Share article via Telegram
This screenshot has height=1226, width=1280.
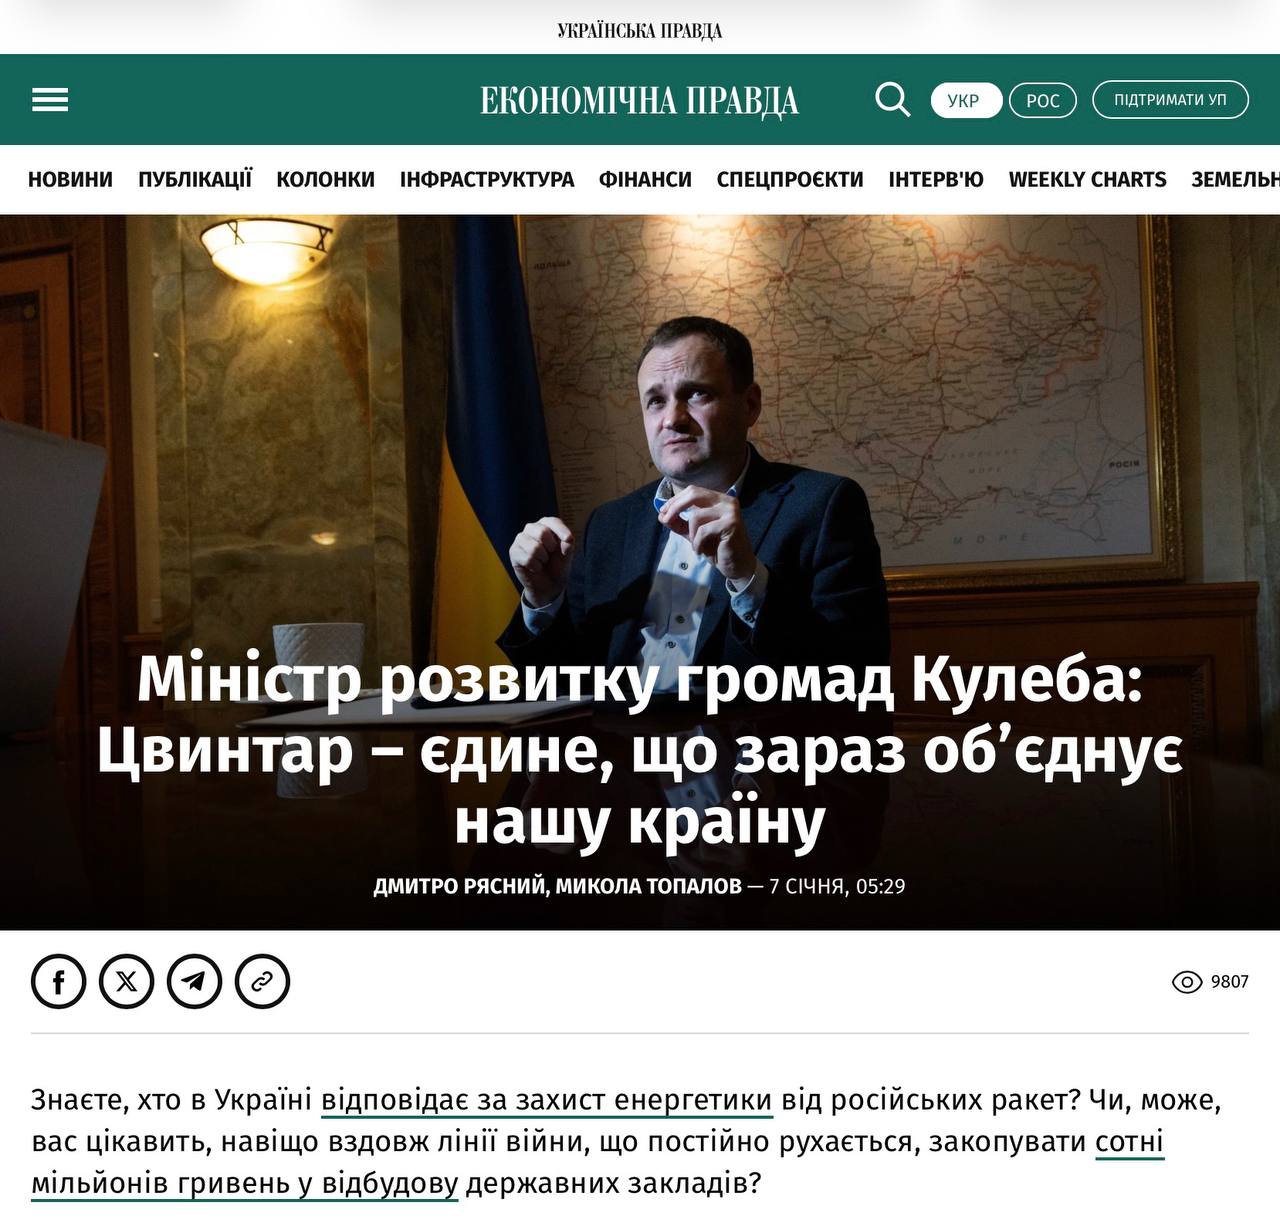click(194, 981)
